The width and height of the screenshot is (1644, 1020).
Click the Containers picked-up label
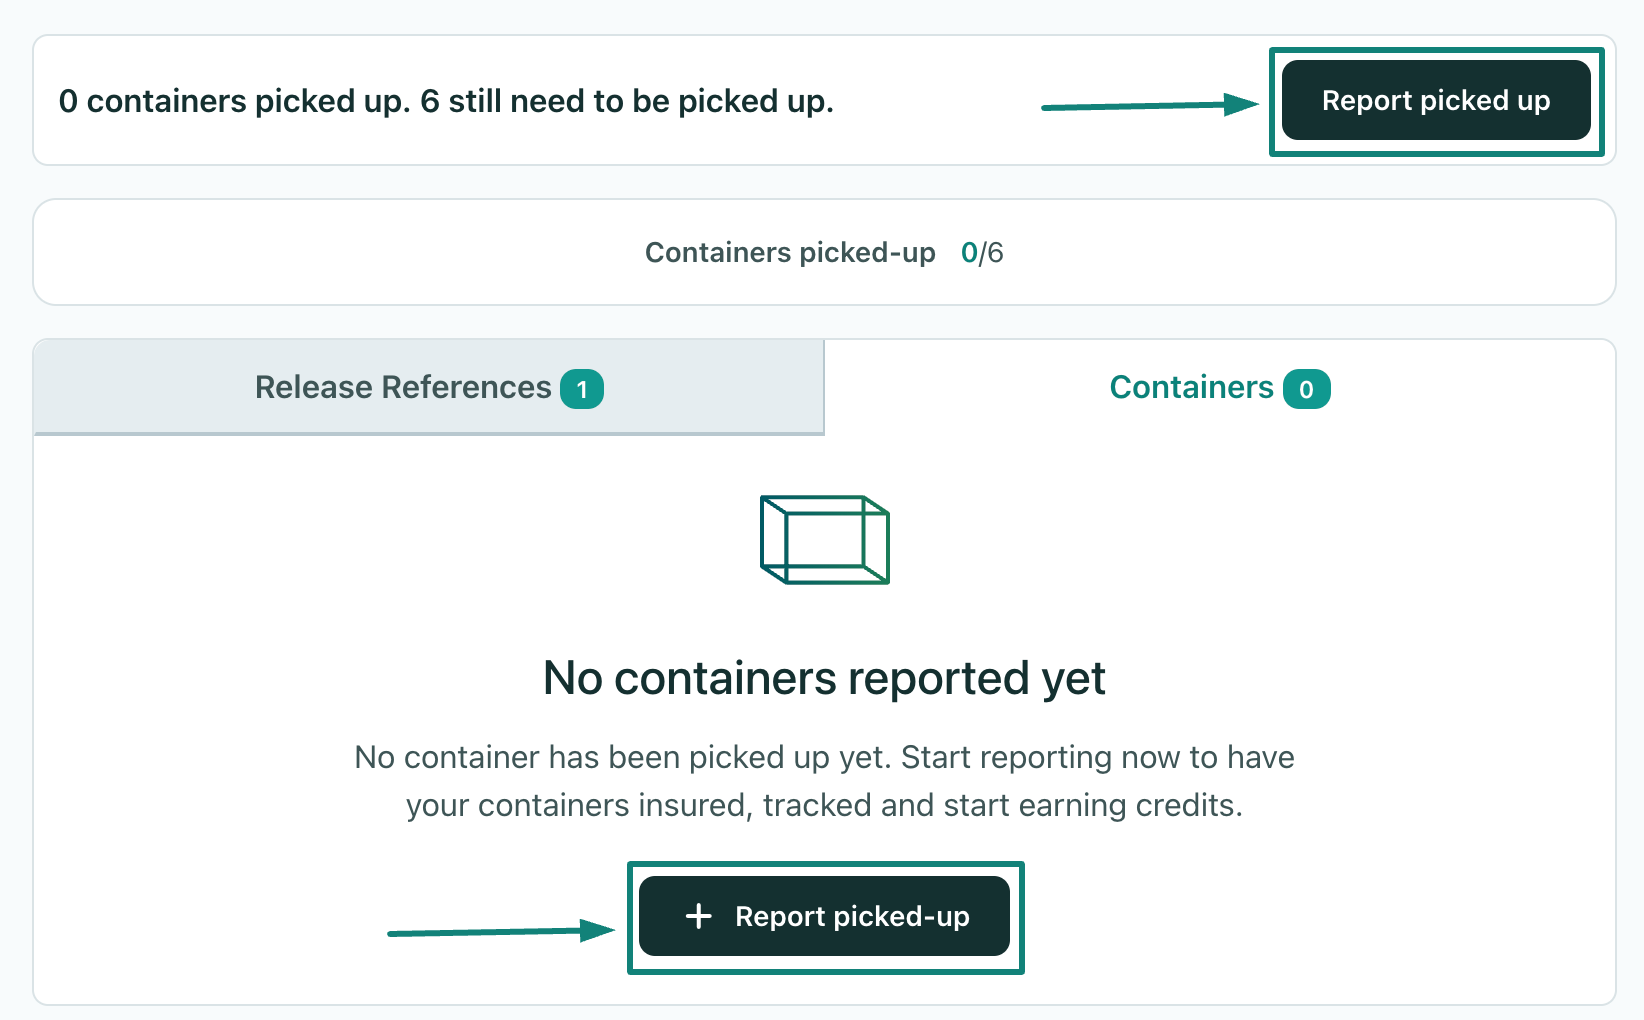pyautogui.click(x=790, y=252)
